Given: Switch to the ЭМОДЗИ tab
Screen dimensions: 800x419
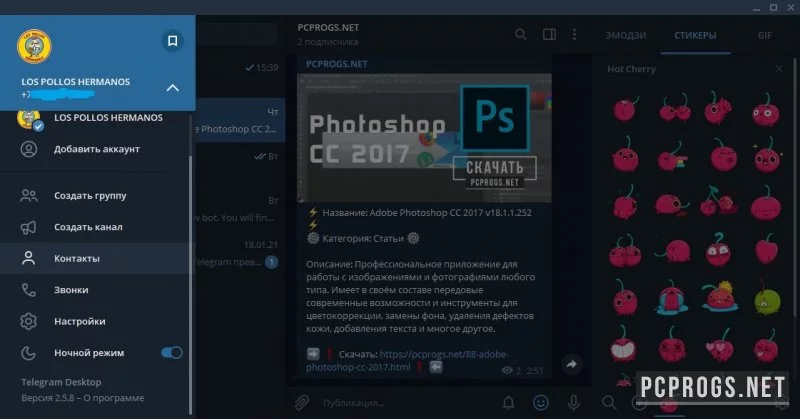Looking at the screenshot, I should [626, 36].
